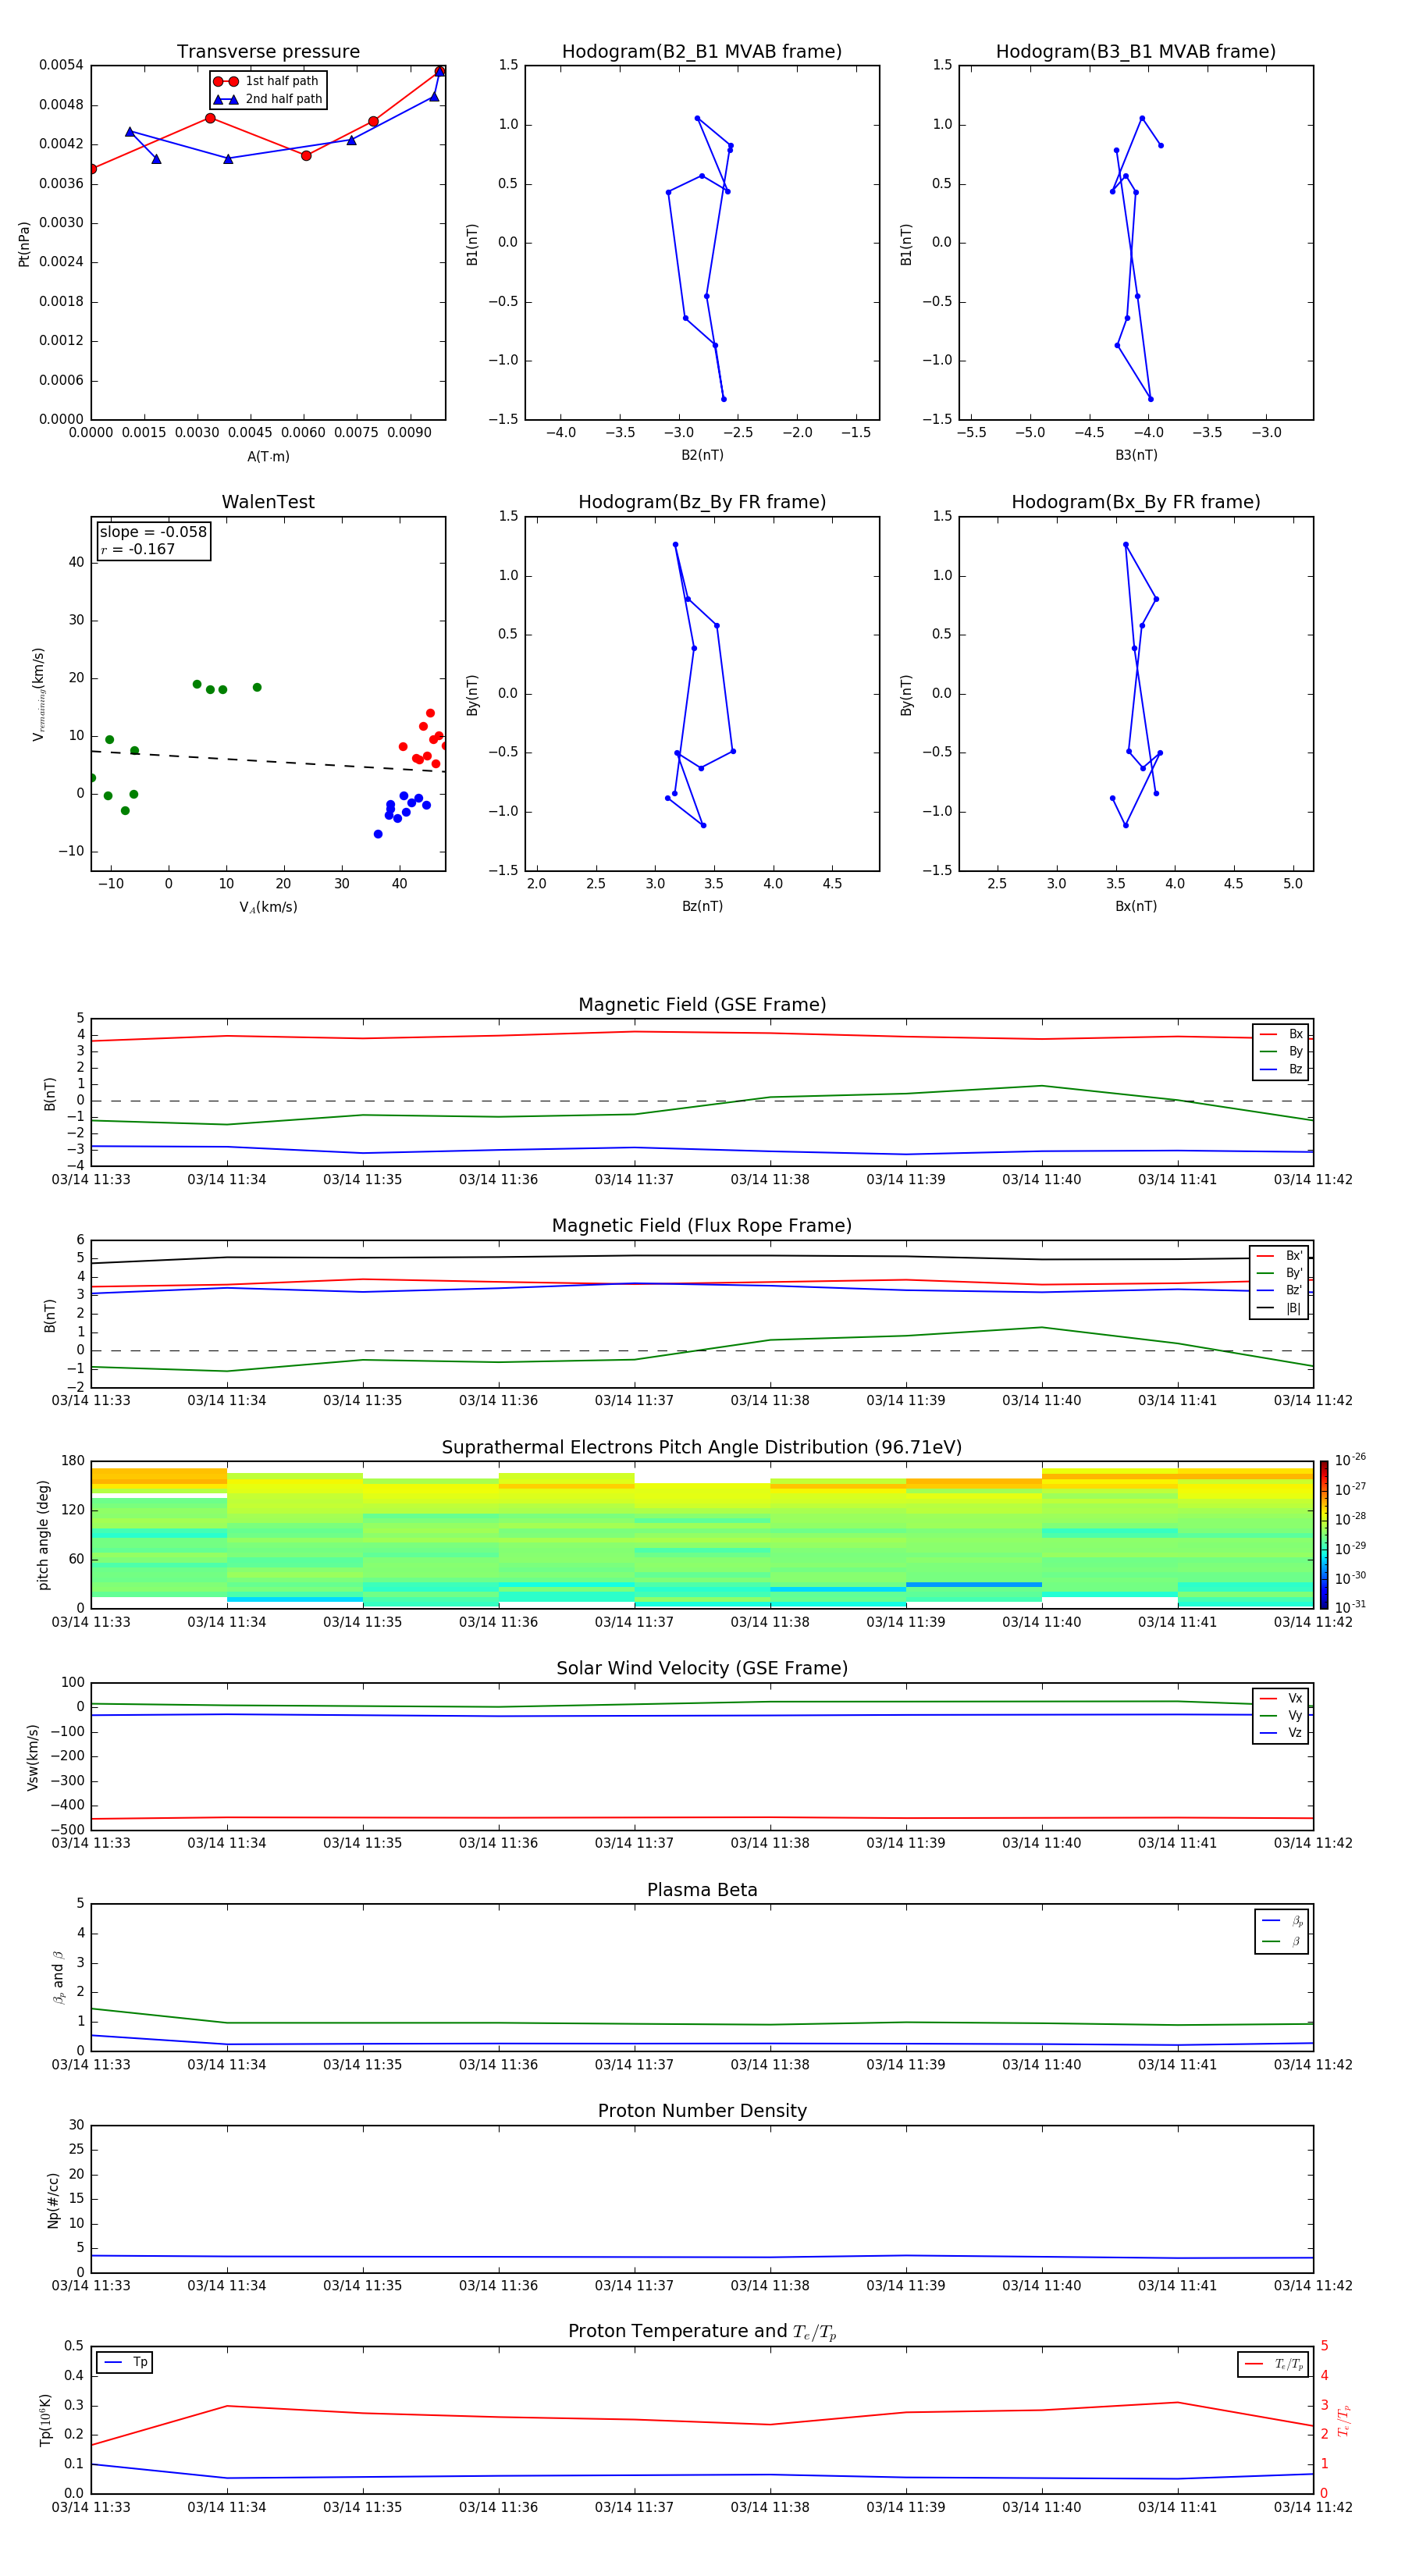The width and height of the screenshot is (1405, 2576).
Task: Select the Vz legend entry in Solar Wind panel
Action: 1281,1732
